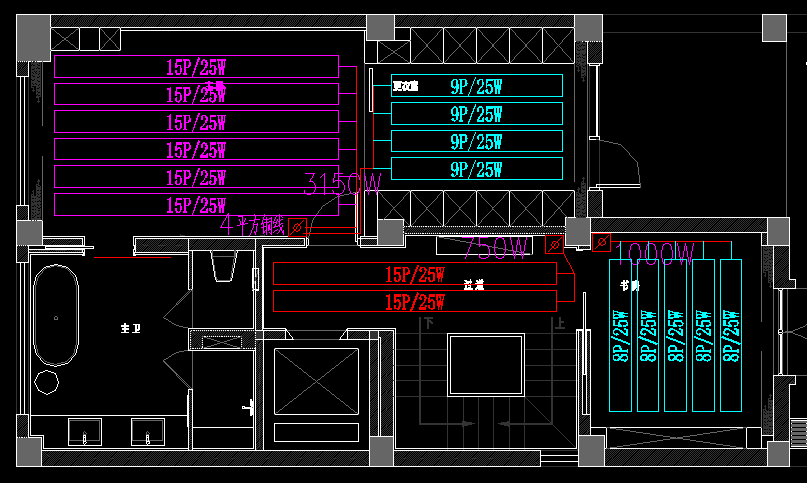This screenshot has width=807, height=483.
Task: Click the 1000W power label
Action: 654,255
